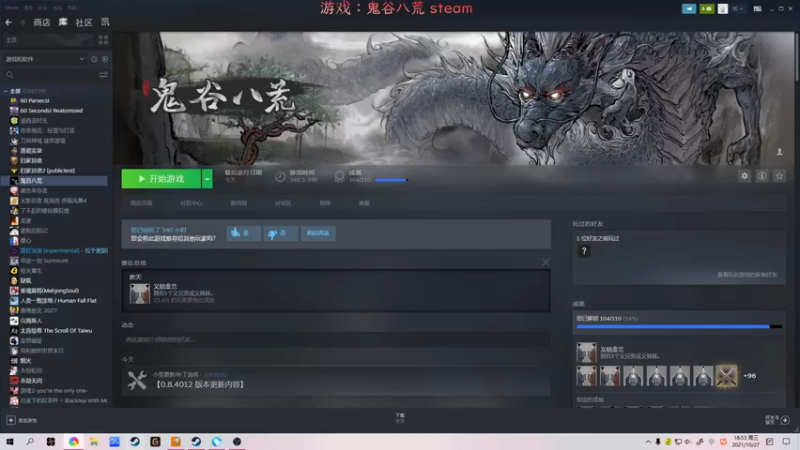Click the green notifications mail button
800x450 pixels.
(707, 9)
